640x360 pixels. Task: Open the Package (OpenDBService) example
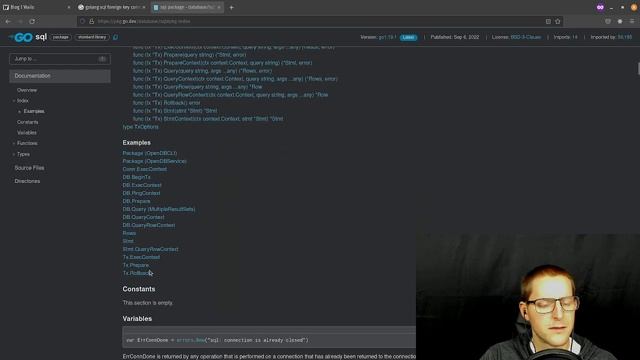[155, 161]
